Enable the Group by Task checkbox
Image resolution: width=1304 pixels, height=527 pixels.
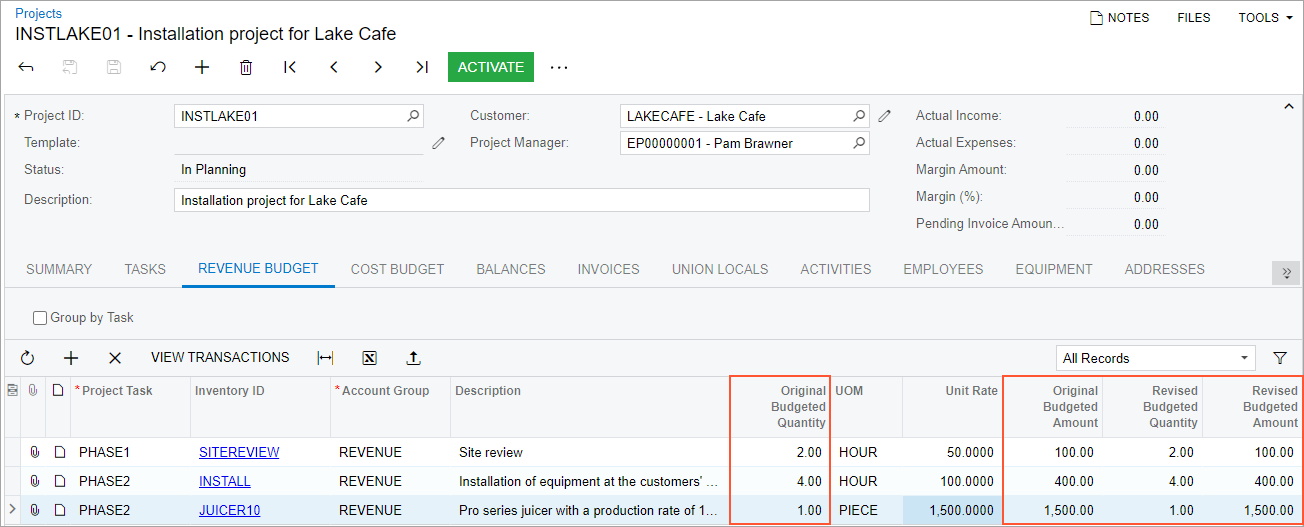[40, 318]
